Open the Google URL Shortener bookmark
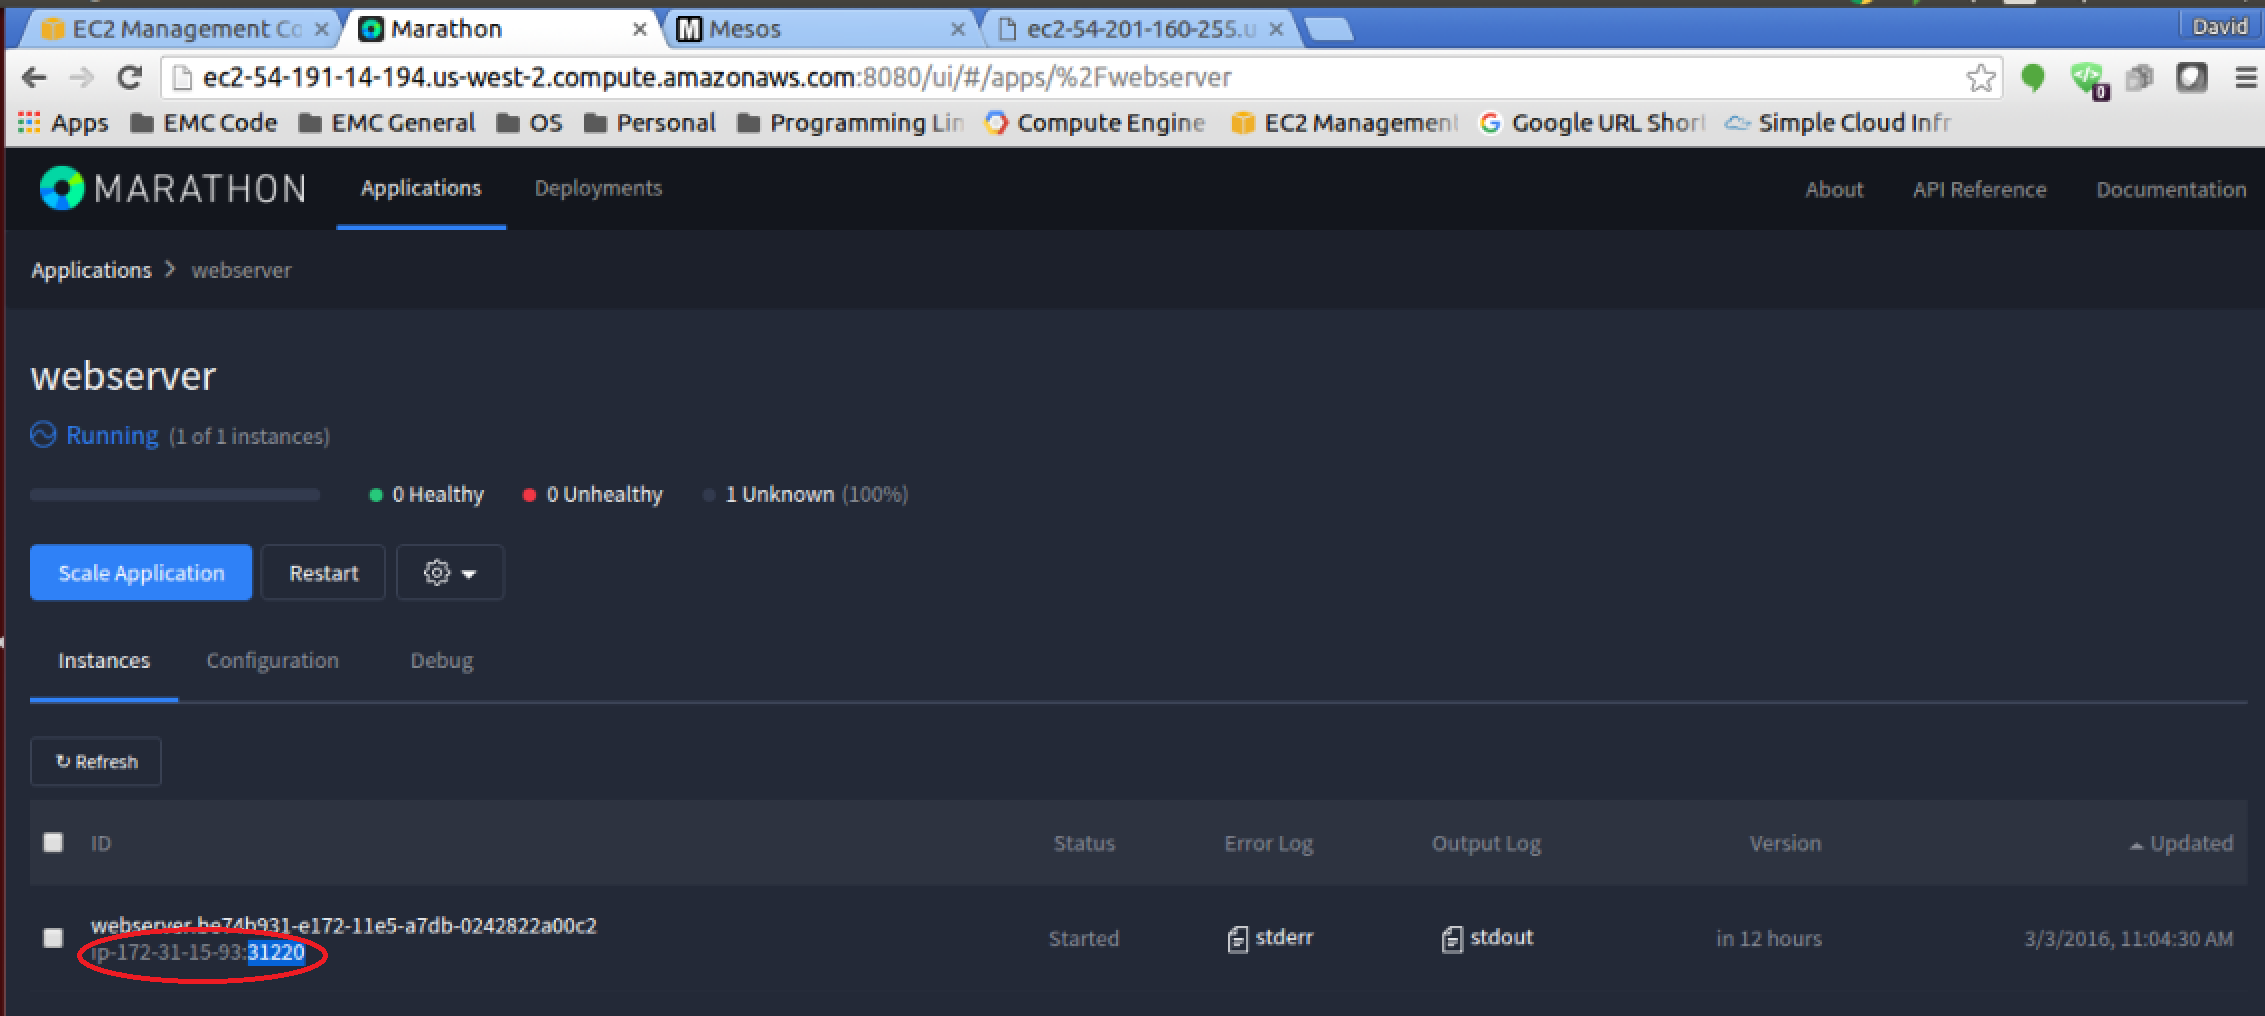Viewport: 2265px width, 1016px height. pyautogui.click(x=1592, y=123)
